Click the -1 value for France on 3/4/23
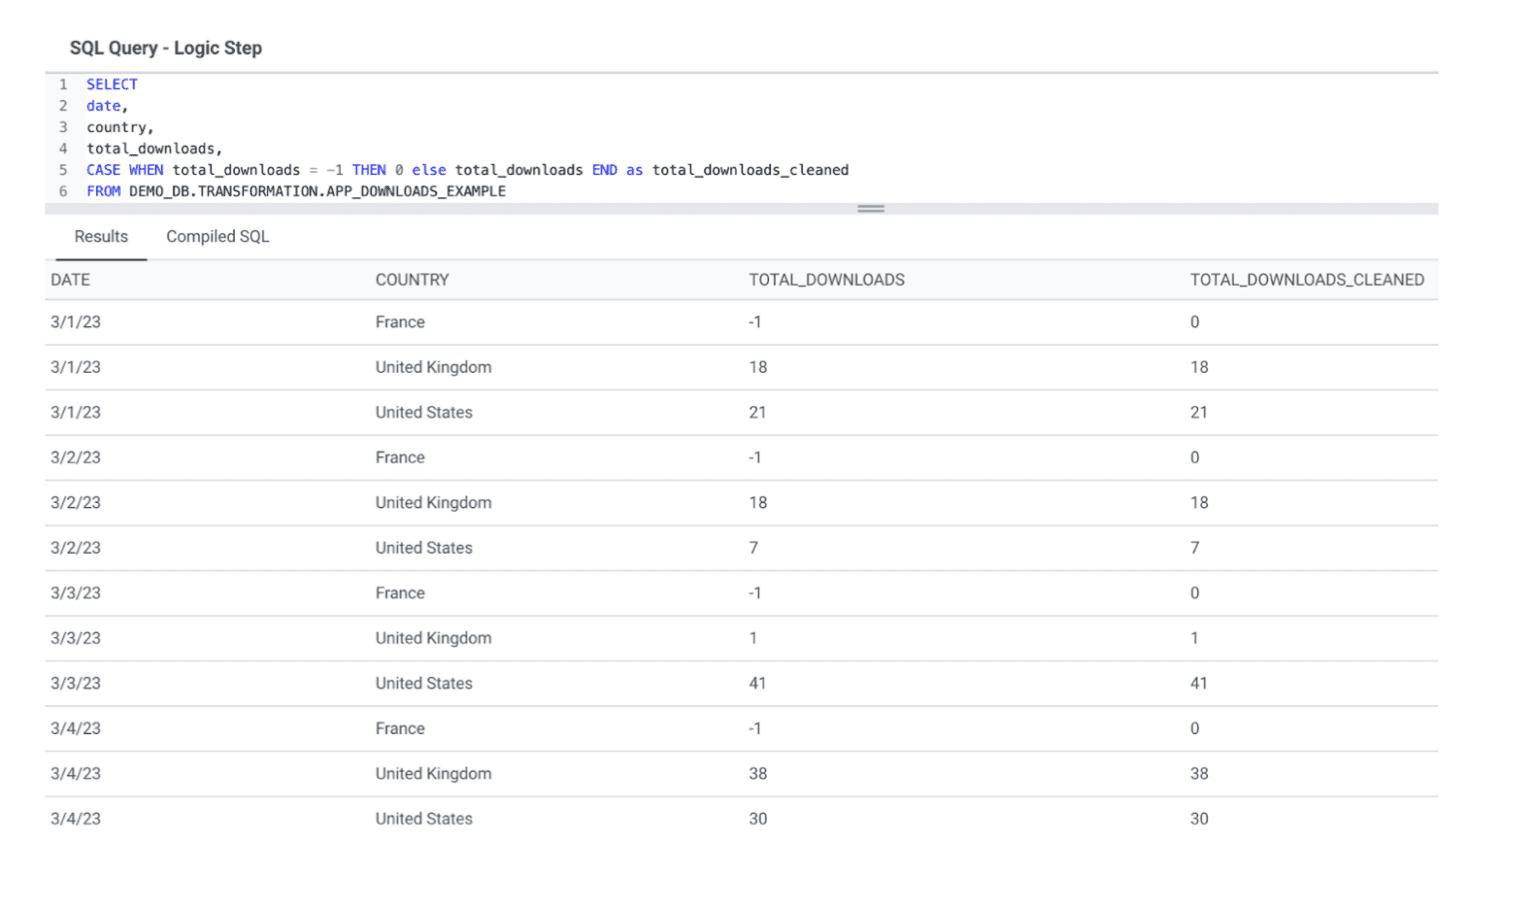This screenshot has width=1536, height=909. [756, 728]
